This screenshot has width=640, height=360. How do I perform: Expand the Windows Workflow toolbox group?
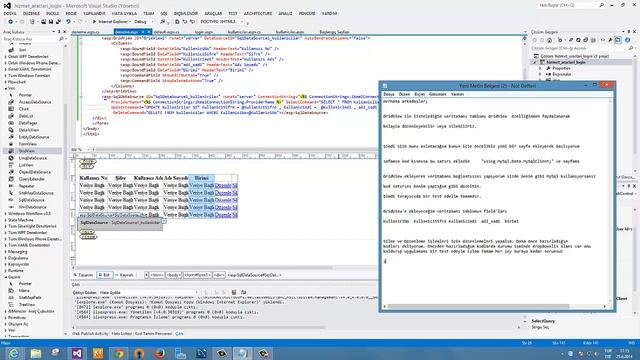[x=6, y=213]
